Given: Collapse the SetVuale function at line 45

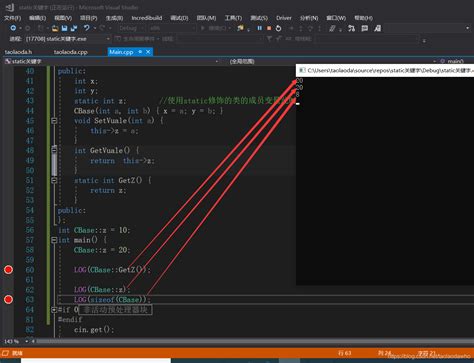Looking at the screenshot, I should [54, 121].
